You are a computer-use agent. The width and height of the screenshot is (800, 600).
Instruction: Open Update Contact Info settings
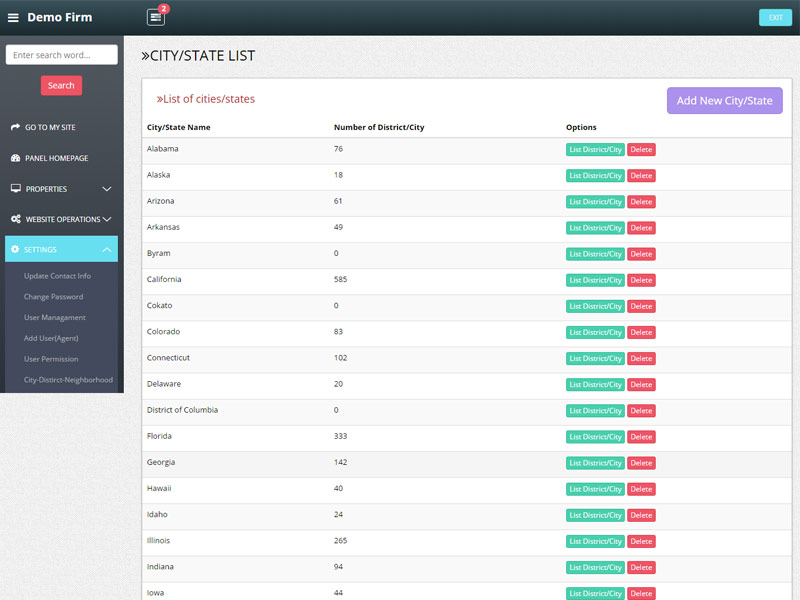click(x=57, y=276)
